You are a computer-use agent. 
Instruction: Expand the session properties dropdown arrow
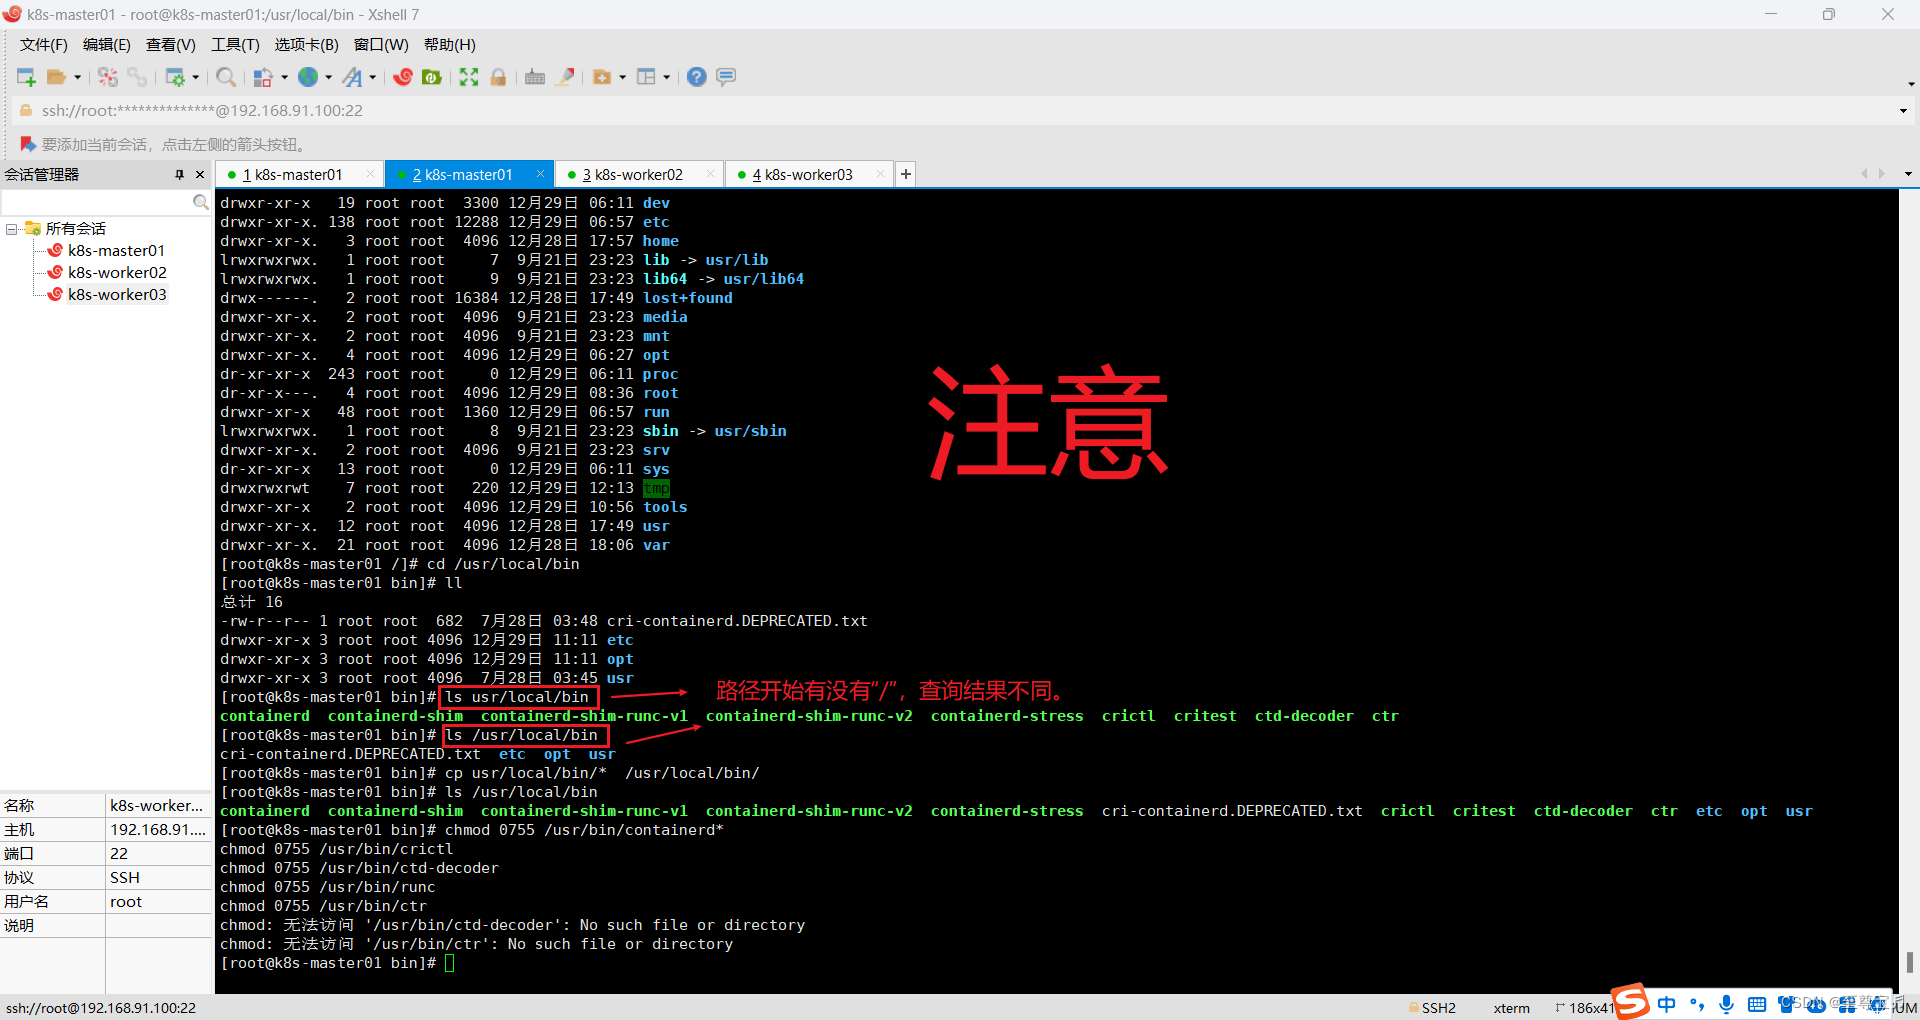[195, 77]
